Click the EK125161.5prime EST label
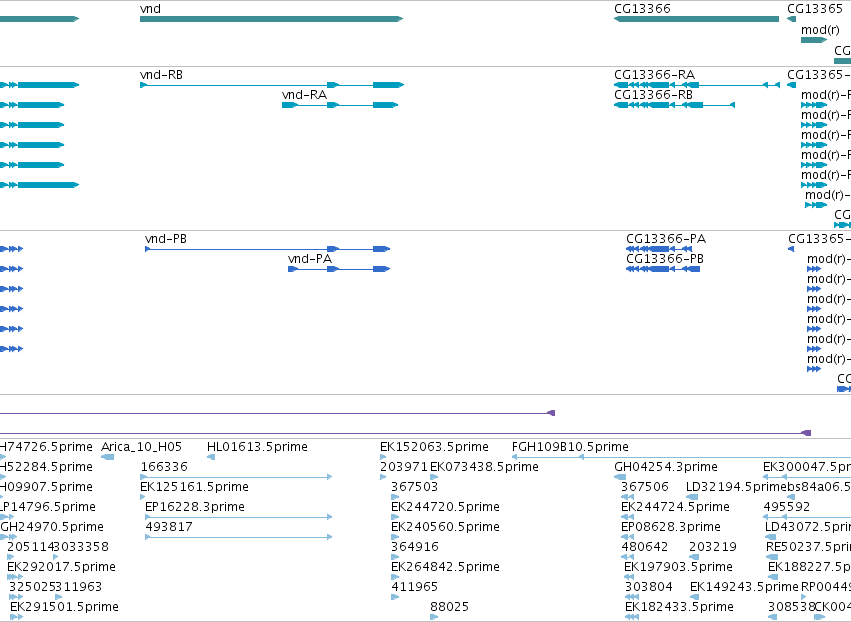This screenshot has width=851, height=622. (194, 487)
